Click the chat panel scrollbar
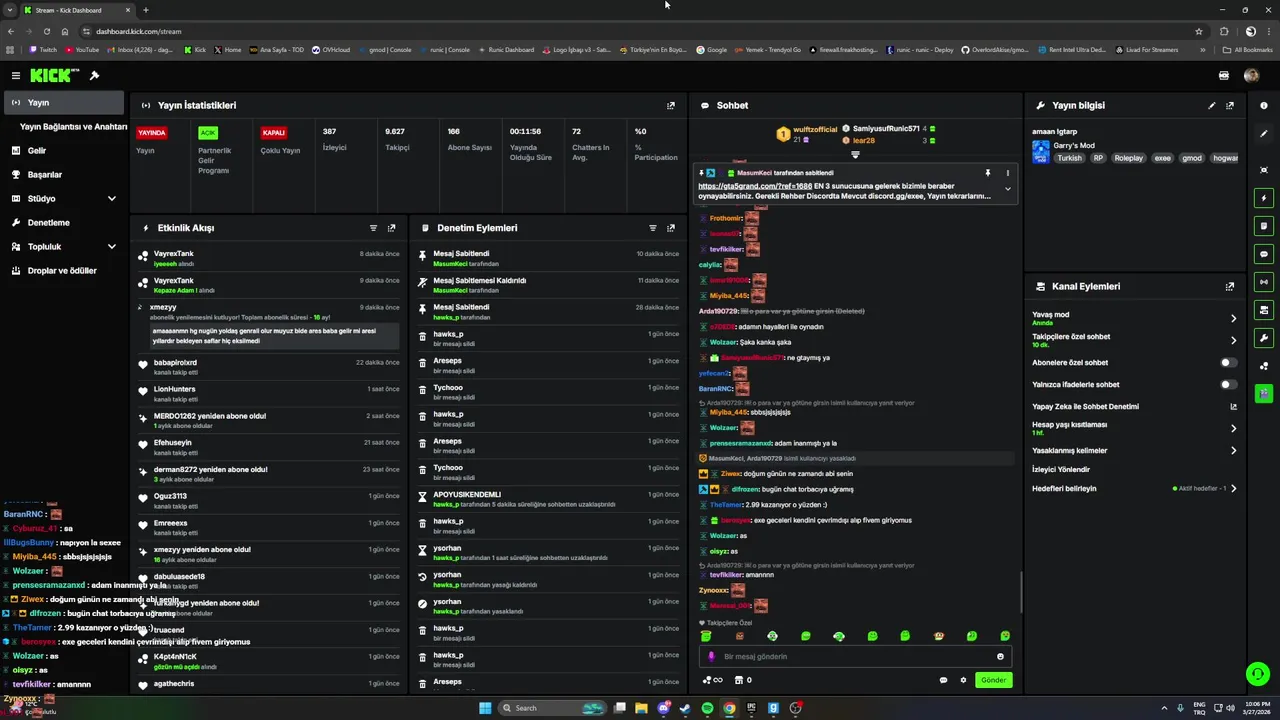This screenshot has height=720, width=1280. coord(1020,592)
